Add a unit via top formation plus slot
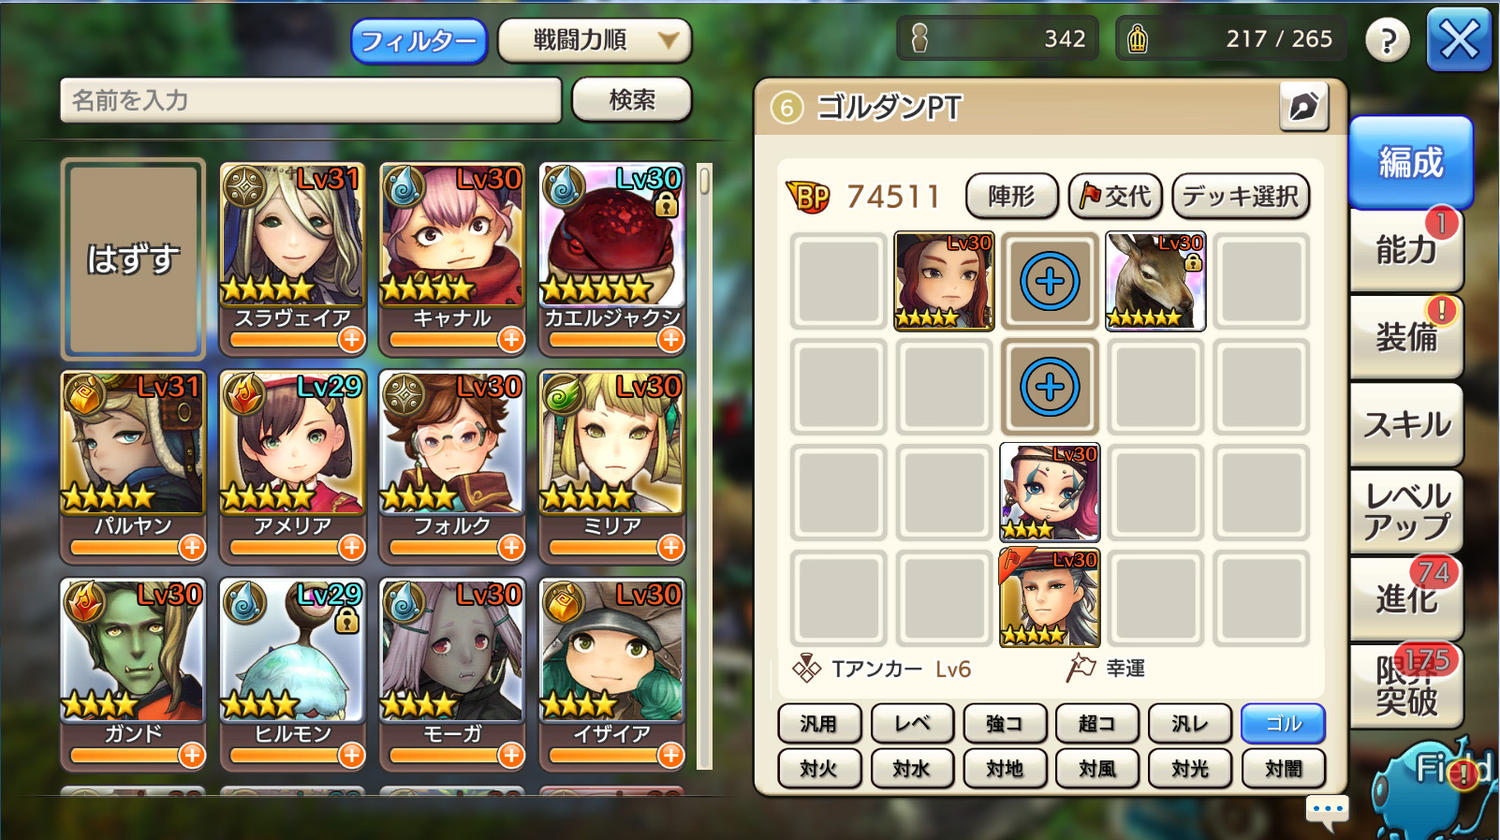1500x840 pixels. [1050, 281]
